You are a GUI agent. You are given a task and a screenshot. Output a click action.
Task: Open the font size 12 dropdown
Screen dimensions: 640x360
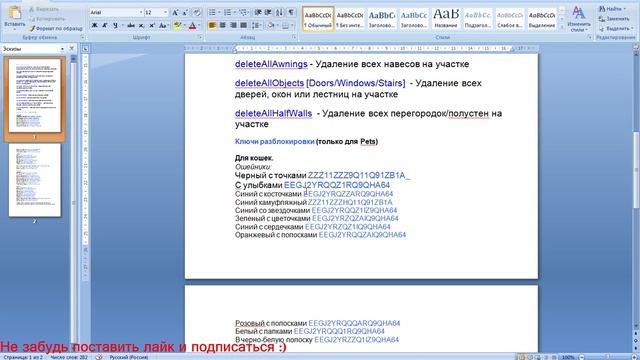point(165,13)
